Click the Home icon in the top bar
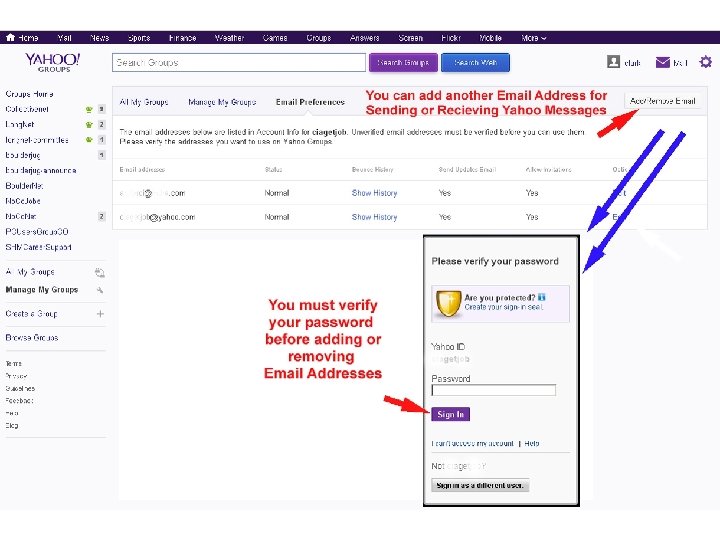 point(11,37)
